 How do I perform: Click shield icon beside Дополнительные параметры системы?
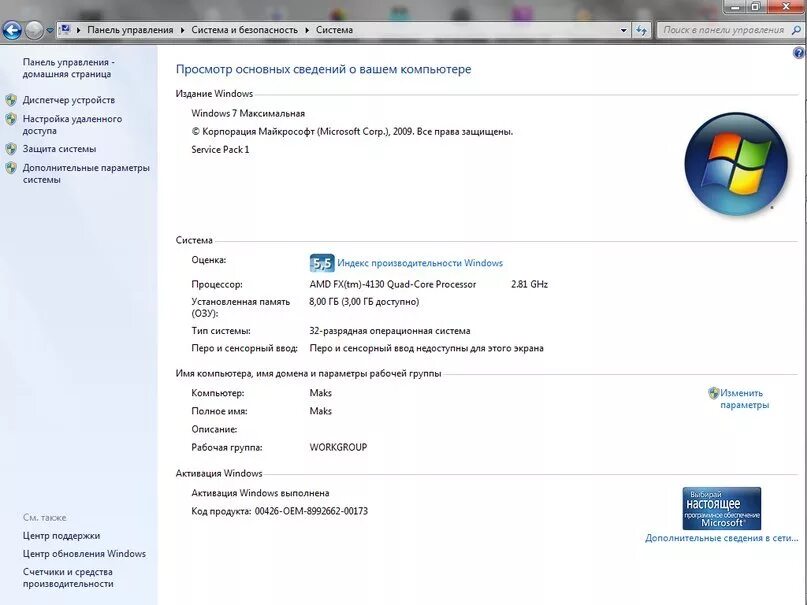11,168
